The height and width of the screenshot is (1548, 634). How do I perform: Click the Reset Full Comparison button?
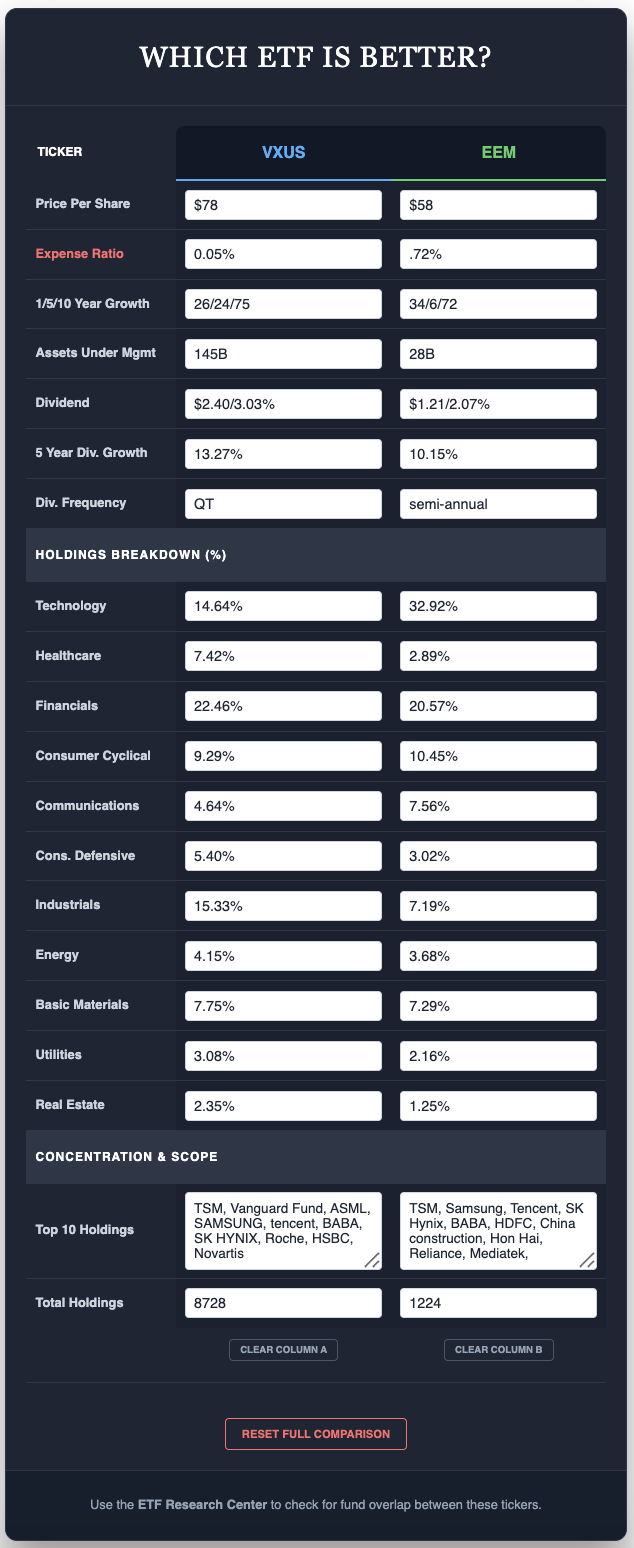316,1434
